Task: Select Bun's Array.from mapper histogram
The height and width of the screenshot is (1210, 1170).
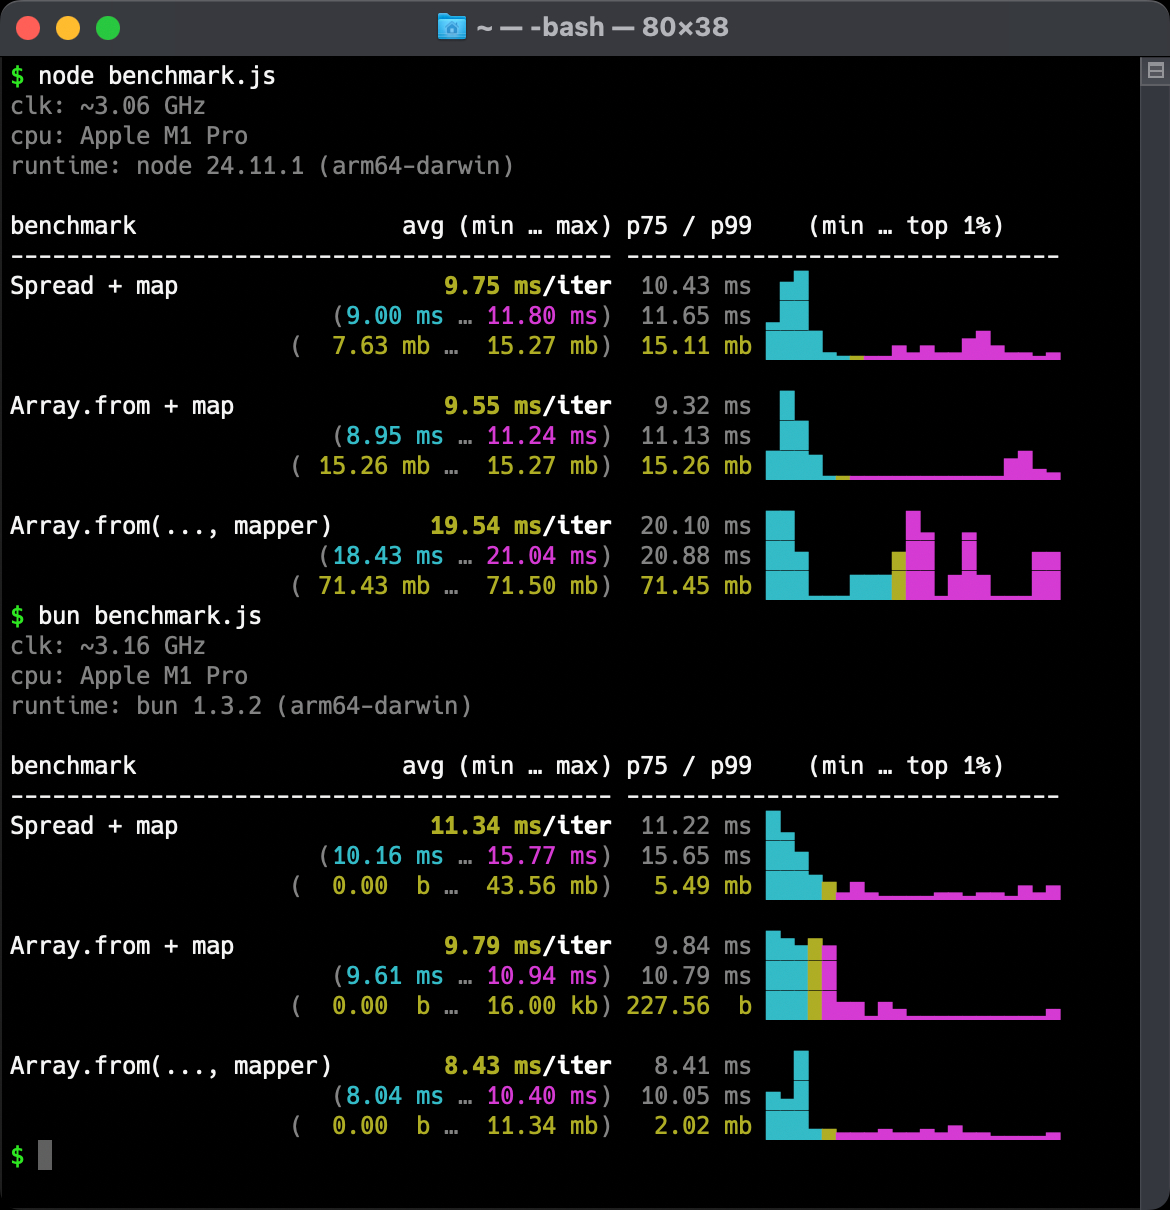Action: (x=912, y=1096)
